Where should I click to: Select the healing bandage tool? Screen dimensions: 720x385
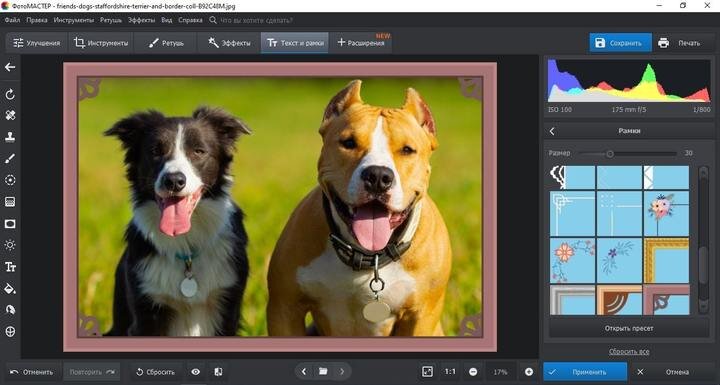(x=10, y=115)
